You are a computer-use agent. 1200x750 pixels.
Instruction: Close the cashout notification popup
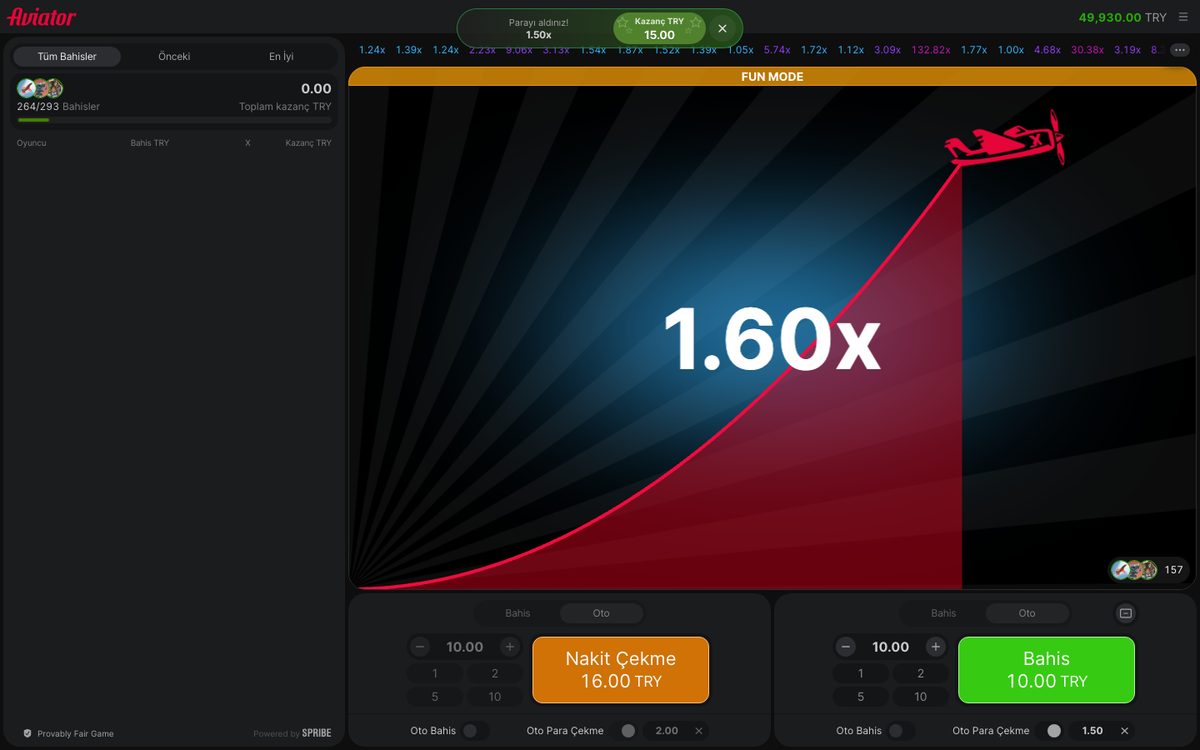tap(722, 28)
